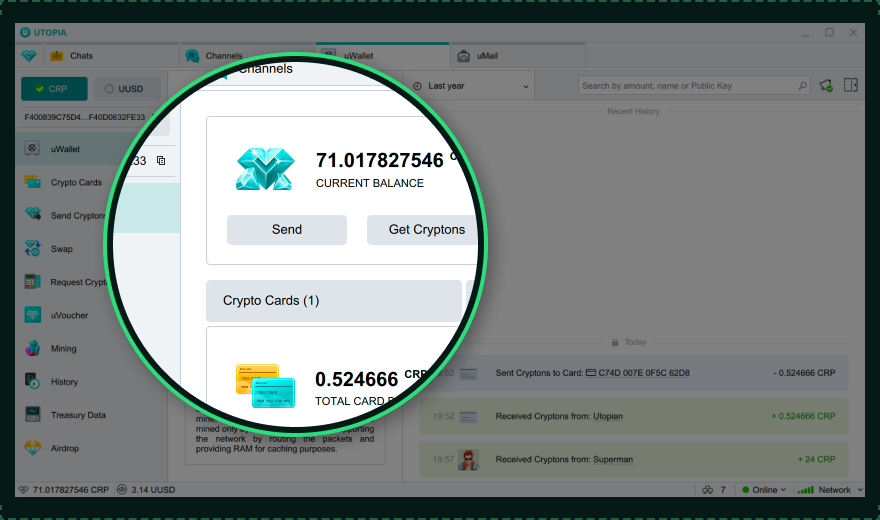Viewport: 880px width, 520px height.
Task: Open the Mining crystals icon
Action: pyautogui.click(x=33, y=348)
